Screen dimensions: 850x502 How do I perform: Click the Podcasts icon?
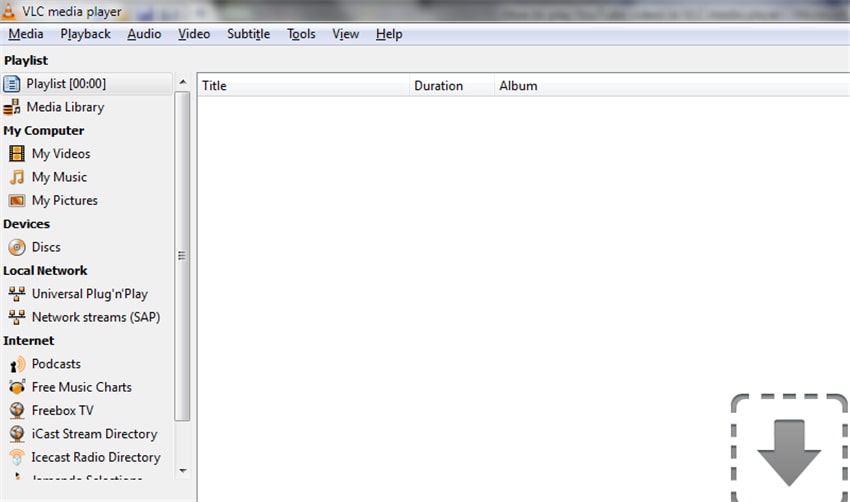point(17,364)
